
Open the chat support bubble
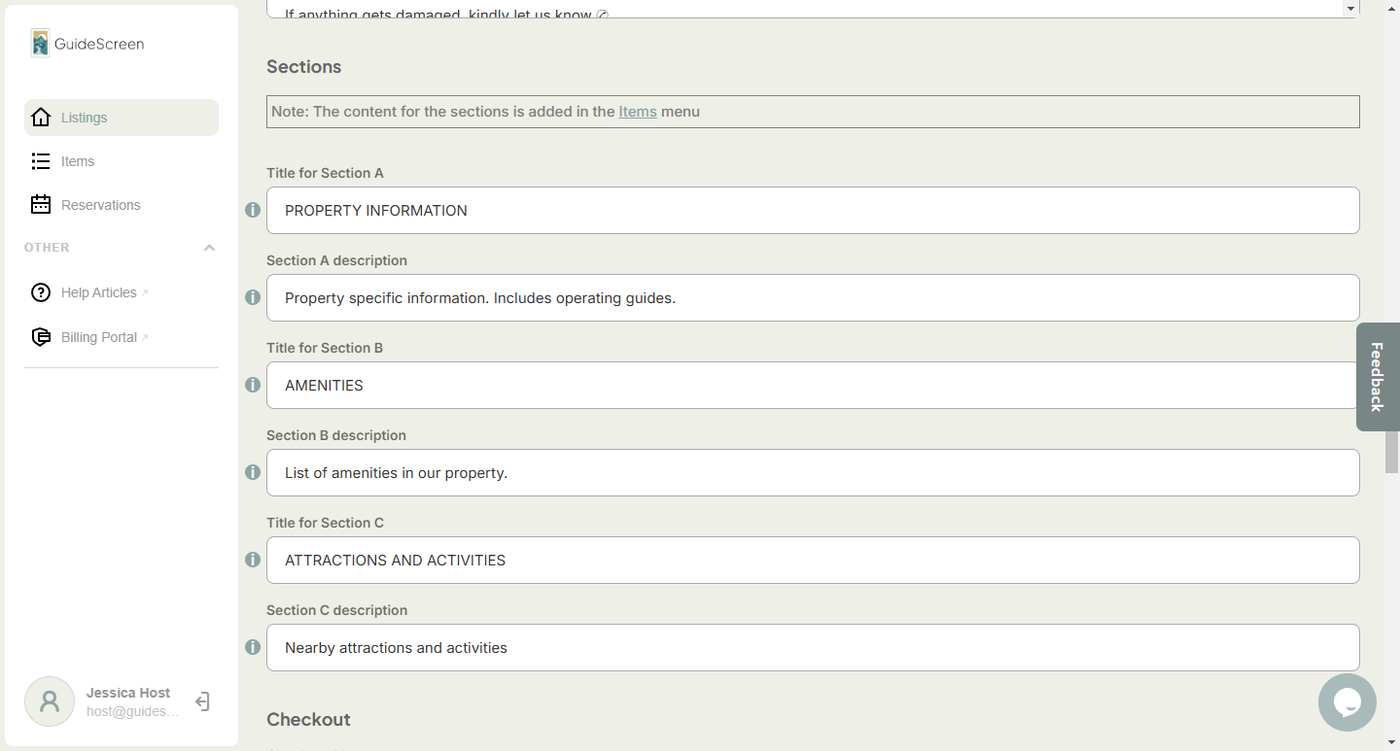coord(1346,702)
